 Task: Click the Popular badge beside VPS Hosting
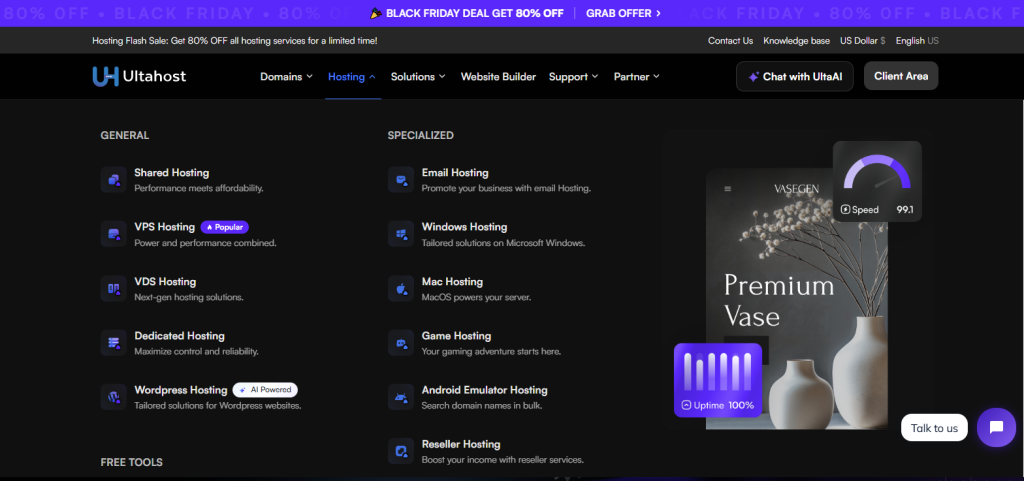point(225,227)
